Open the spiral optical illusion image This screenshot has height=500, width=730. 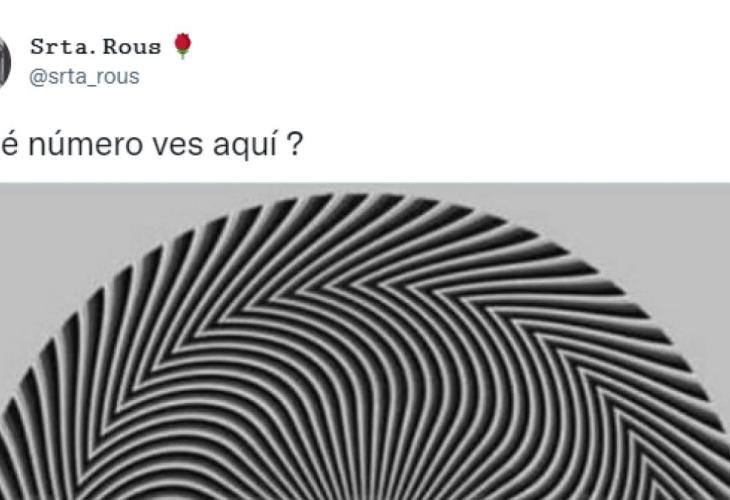click(x=365, y=341)
